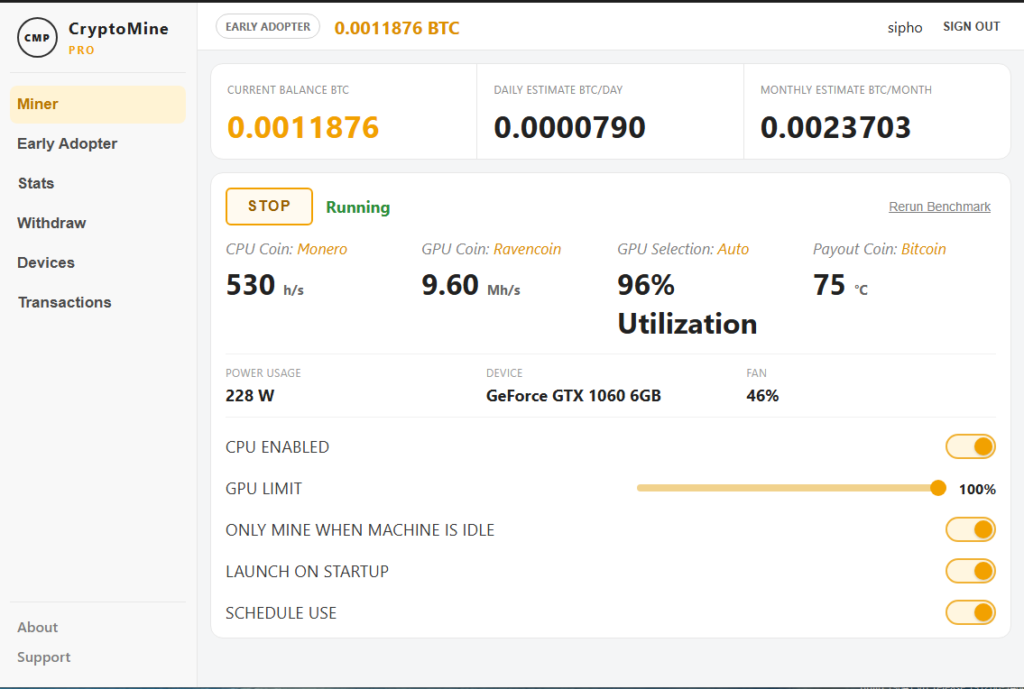Image resolution: width=1024 pixels, height=689 pixels.
Task: Disable the CPU ENABLED toggle
Action: (970, 447)
